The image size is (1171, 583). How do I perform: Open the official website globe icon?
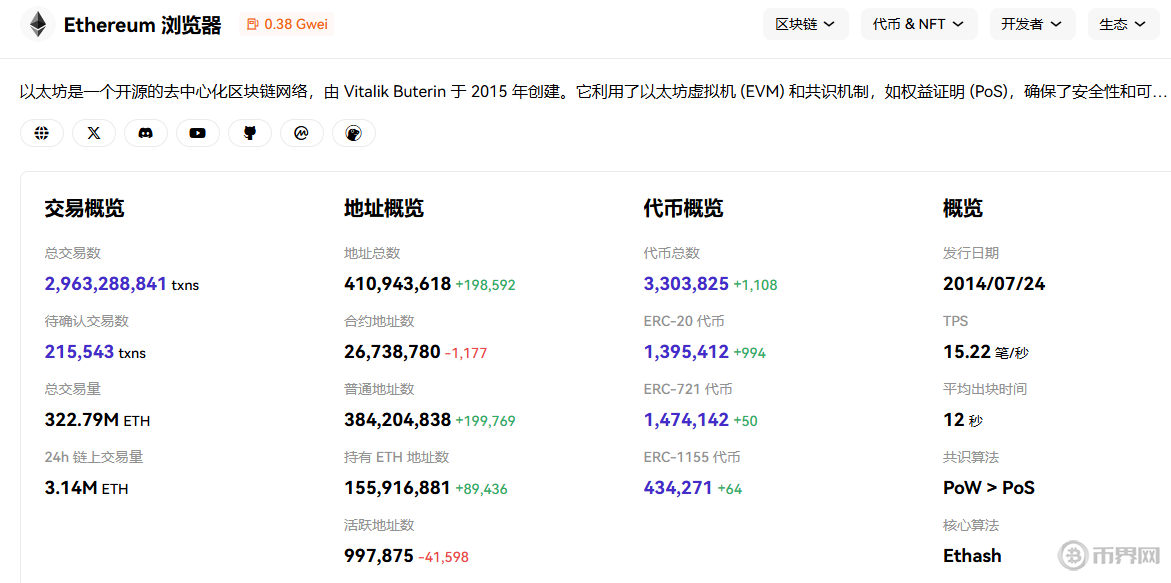(x=42, y=133)
